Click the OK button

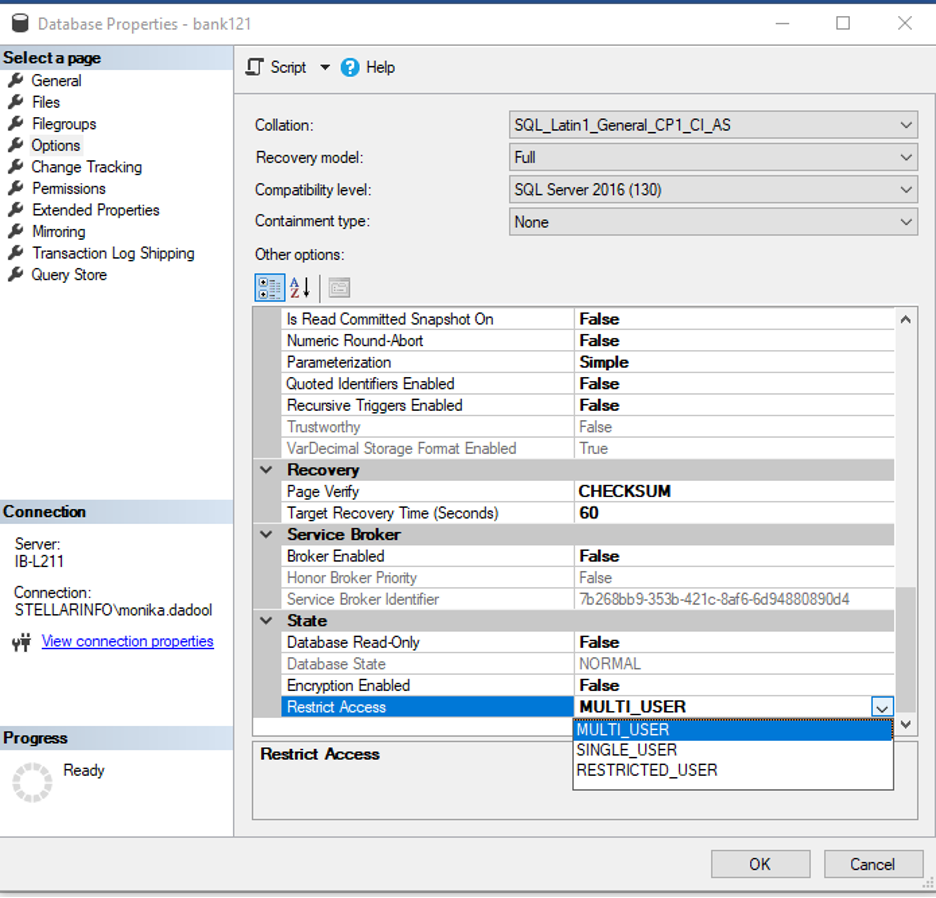tap(760, 864)
